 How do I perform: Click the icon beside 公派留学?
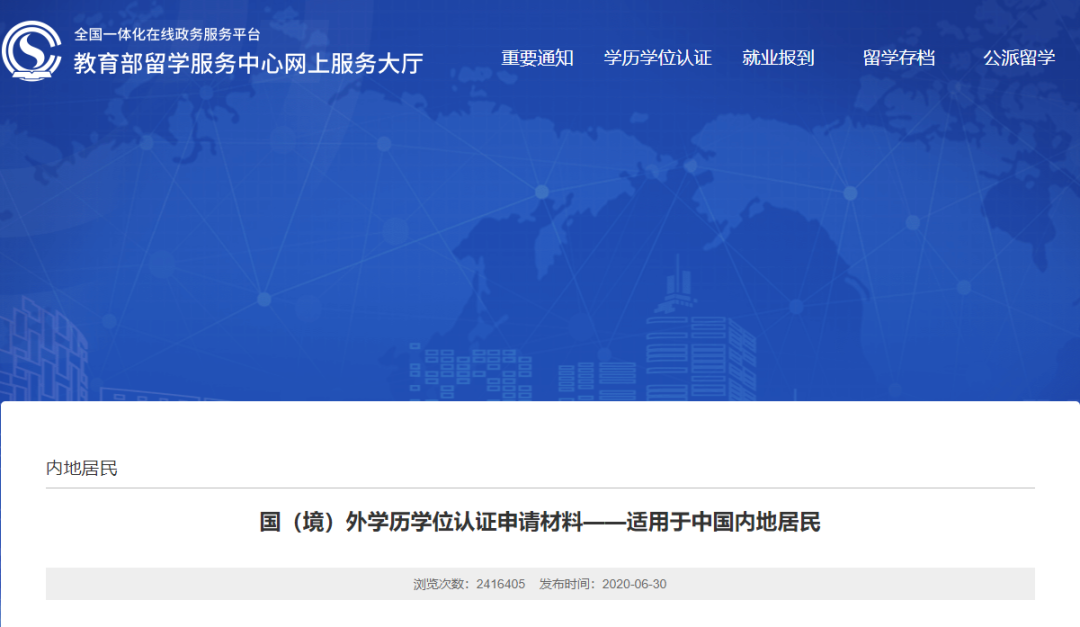974,58
